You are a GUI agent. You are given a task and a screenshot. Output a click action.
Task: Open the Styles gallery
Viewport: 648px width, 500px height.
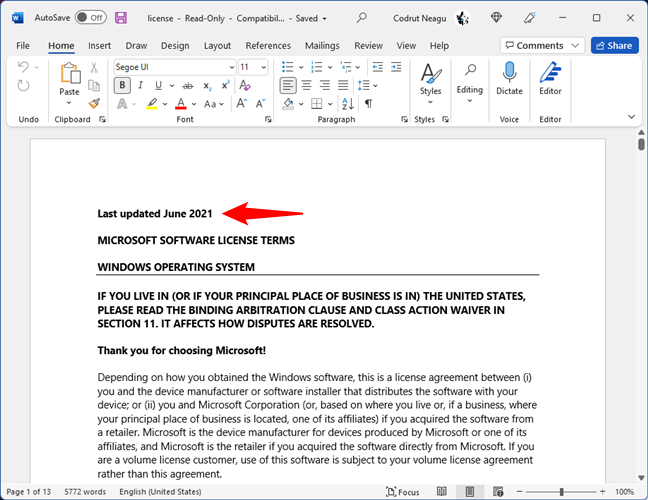[430, 84]
